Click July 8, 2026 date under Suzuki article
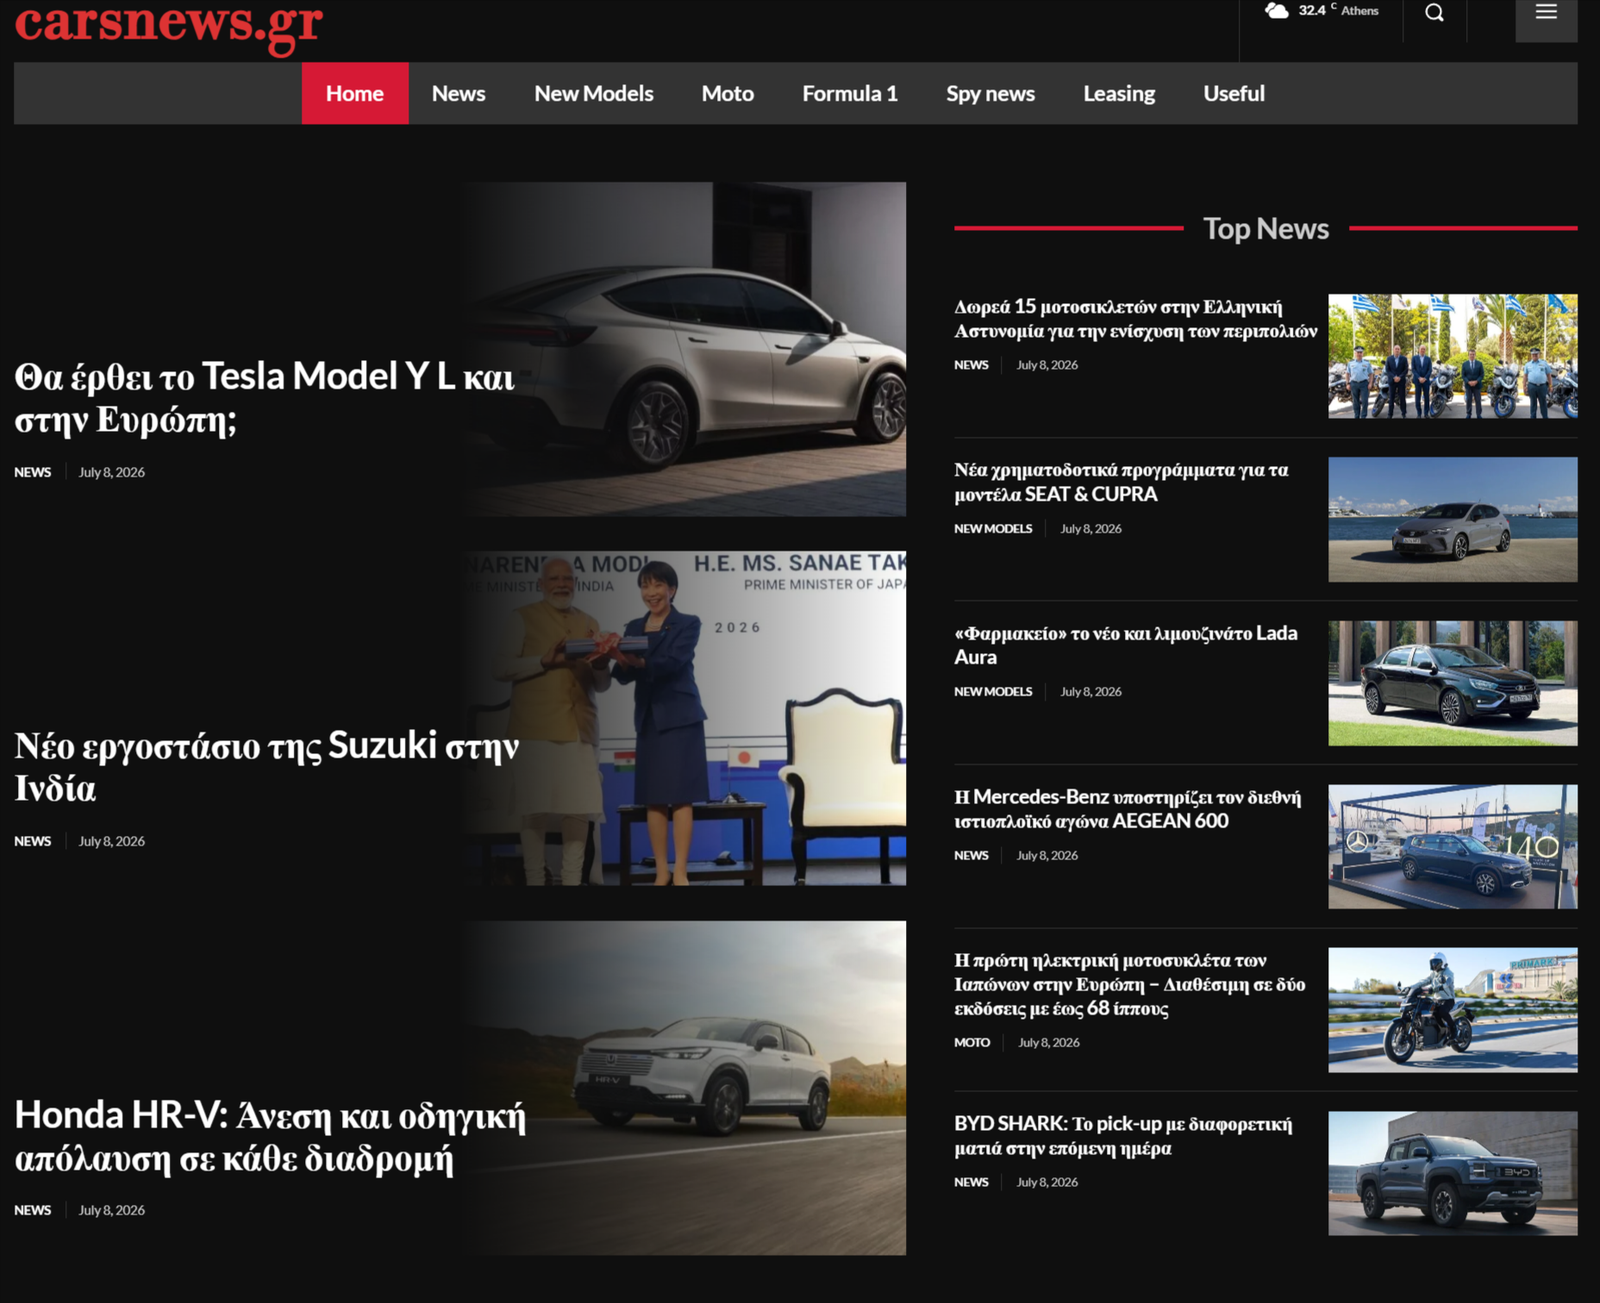 click(x=112, y=841)
